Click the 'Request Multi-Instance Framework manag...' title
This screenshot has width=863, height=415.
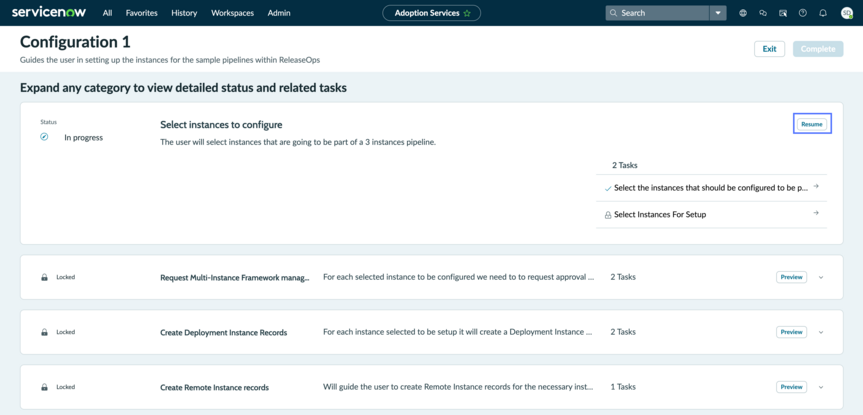tap(234, 278)
